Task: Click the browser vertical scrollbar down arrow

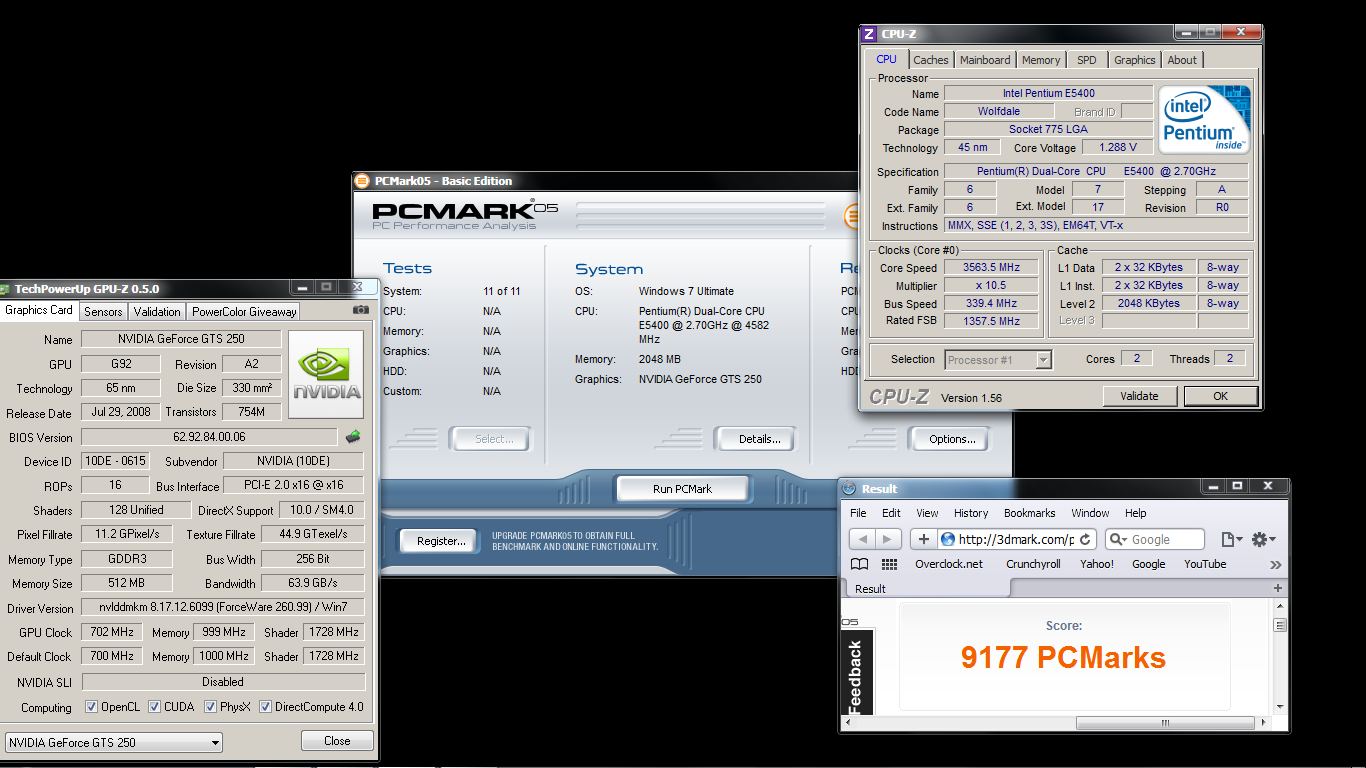Action: [x=1279, y=708]
